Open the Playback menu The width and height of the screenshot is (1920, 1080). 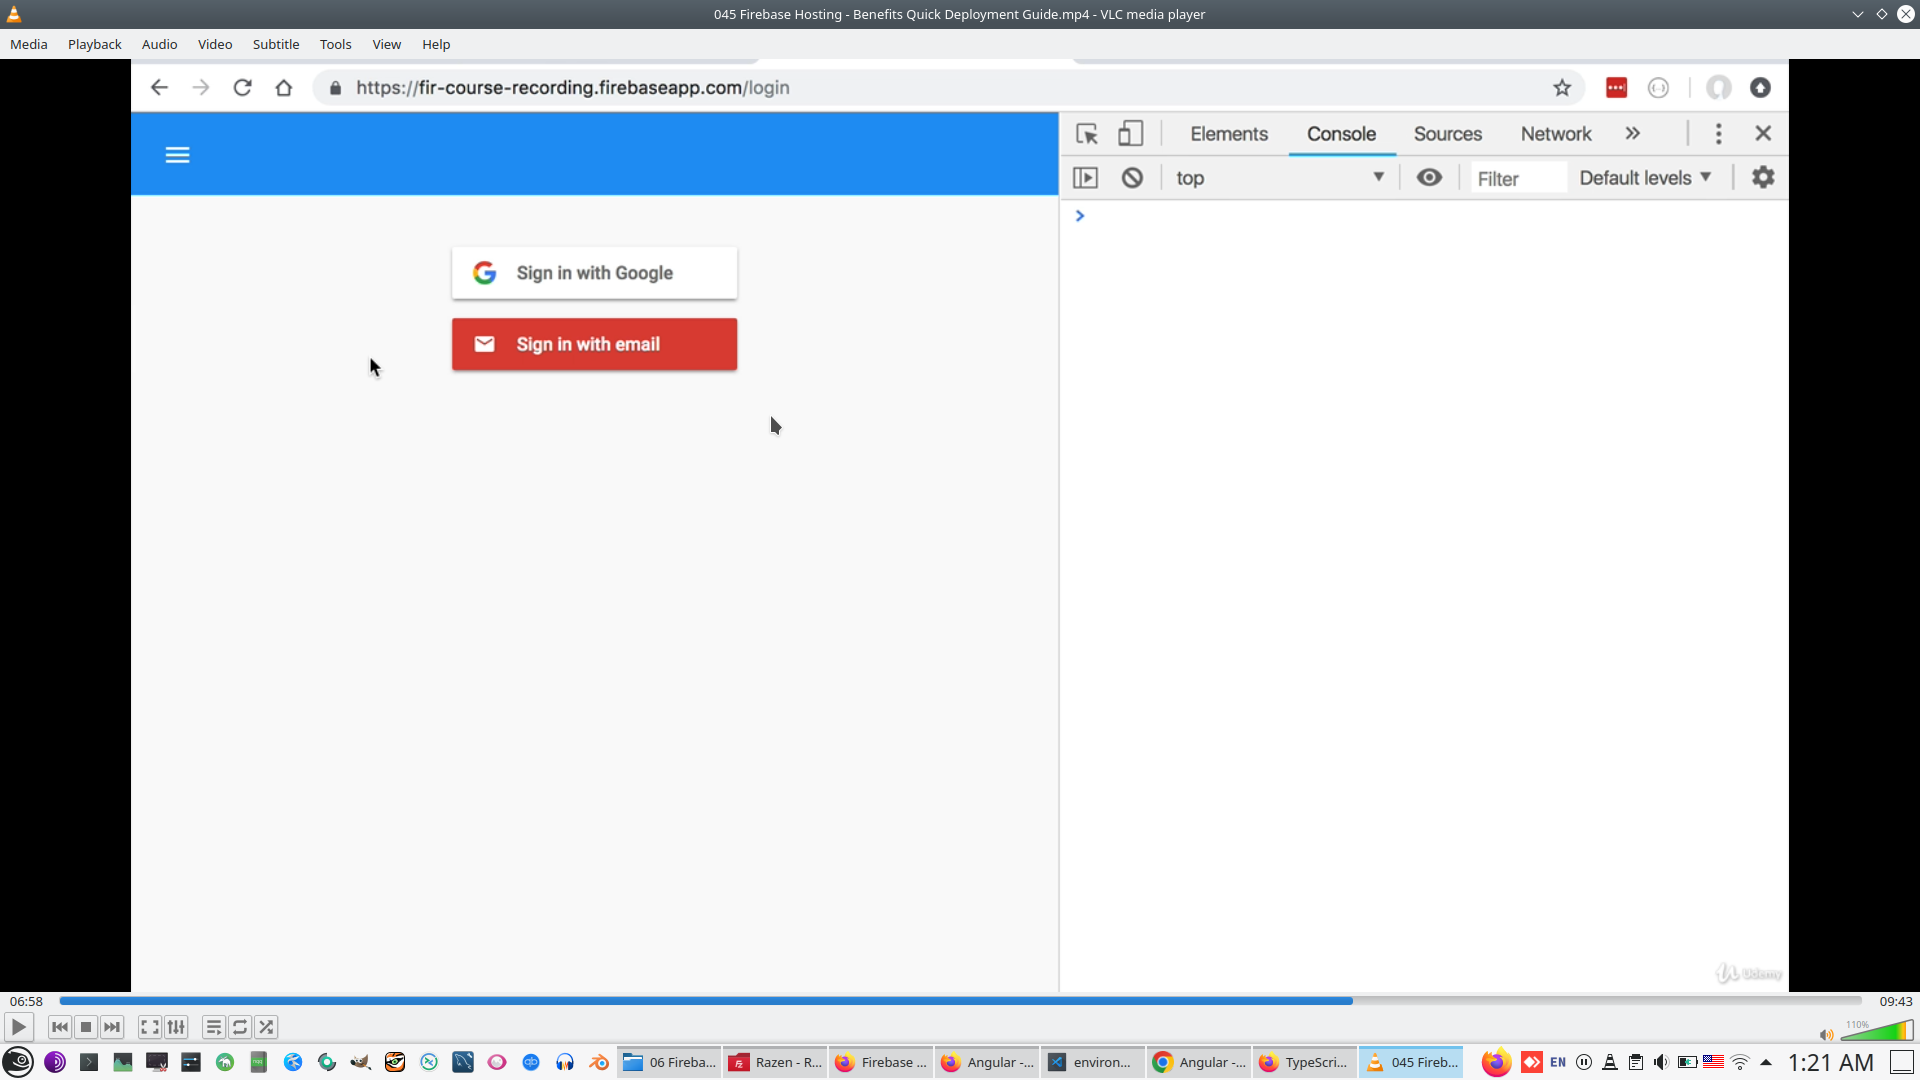click(94, 44)
